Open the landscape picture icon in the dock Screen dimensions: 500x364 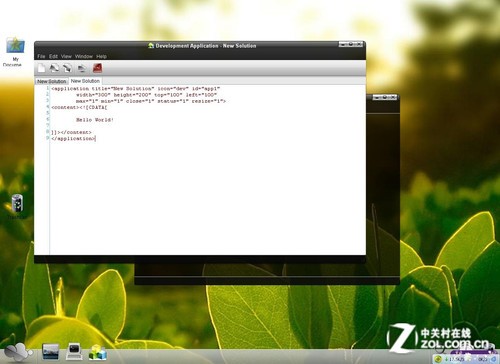pos(51,352)
